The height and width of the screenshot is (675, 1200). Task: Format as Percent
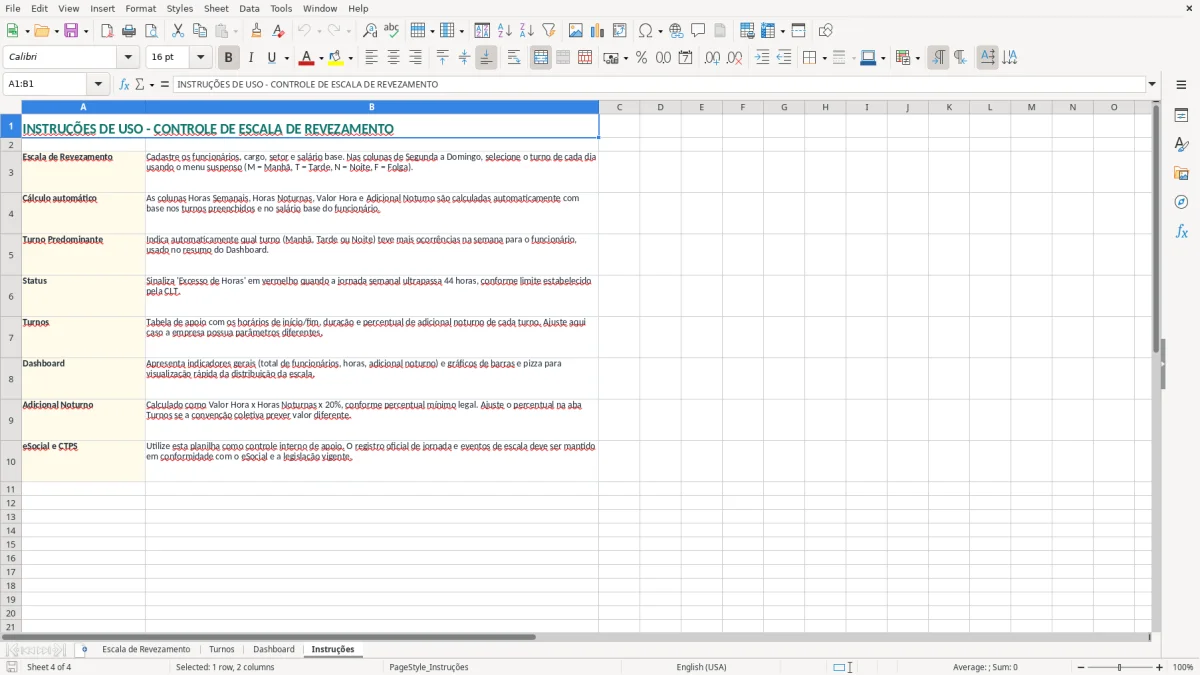click(641, 58)
